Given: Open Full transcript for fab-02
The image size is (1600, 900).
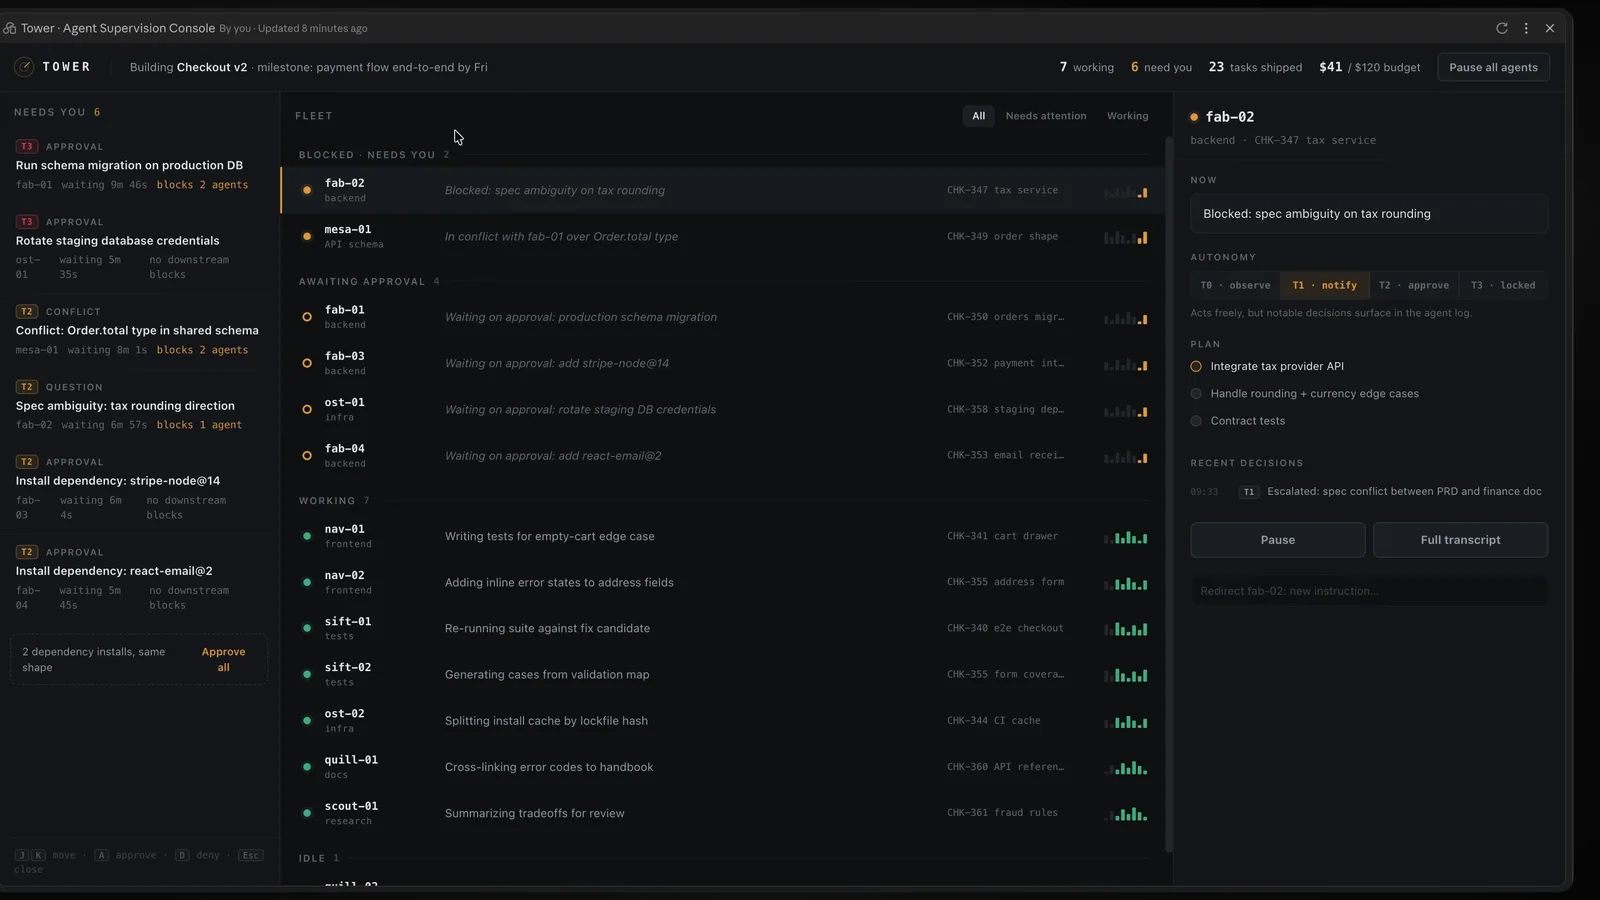Looking at the screenshot, I should tap(1461, 540).
